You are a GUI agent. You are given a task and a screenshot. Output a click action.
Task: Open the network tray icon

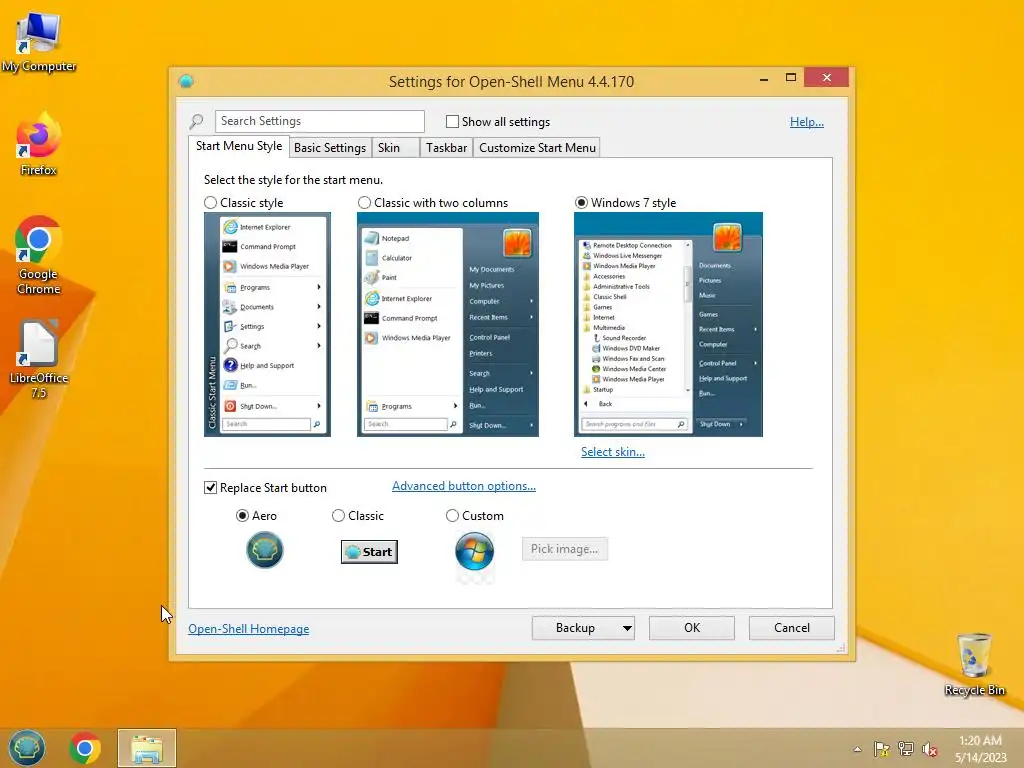(906, 749)
